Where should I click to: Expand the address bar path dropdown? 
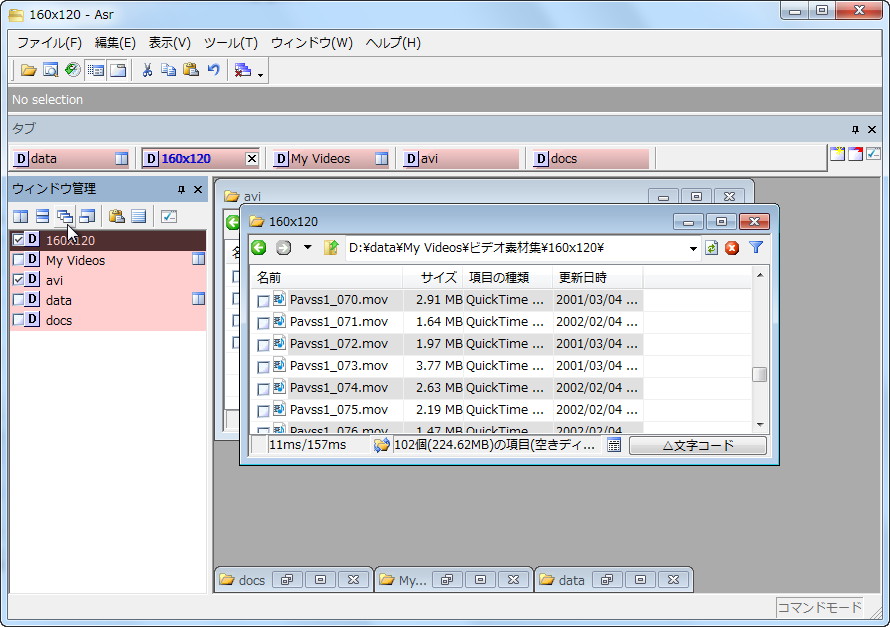tap(693, 249)
